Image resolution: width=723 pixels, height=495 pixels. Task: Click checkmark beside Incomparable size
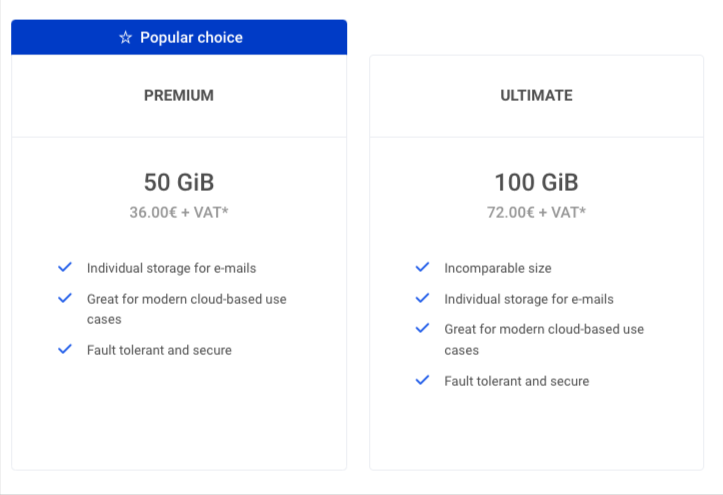coord(422,267)
